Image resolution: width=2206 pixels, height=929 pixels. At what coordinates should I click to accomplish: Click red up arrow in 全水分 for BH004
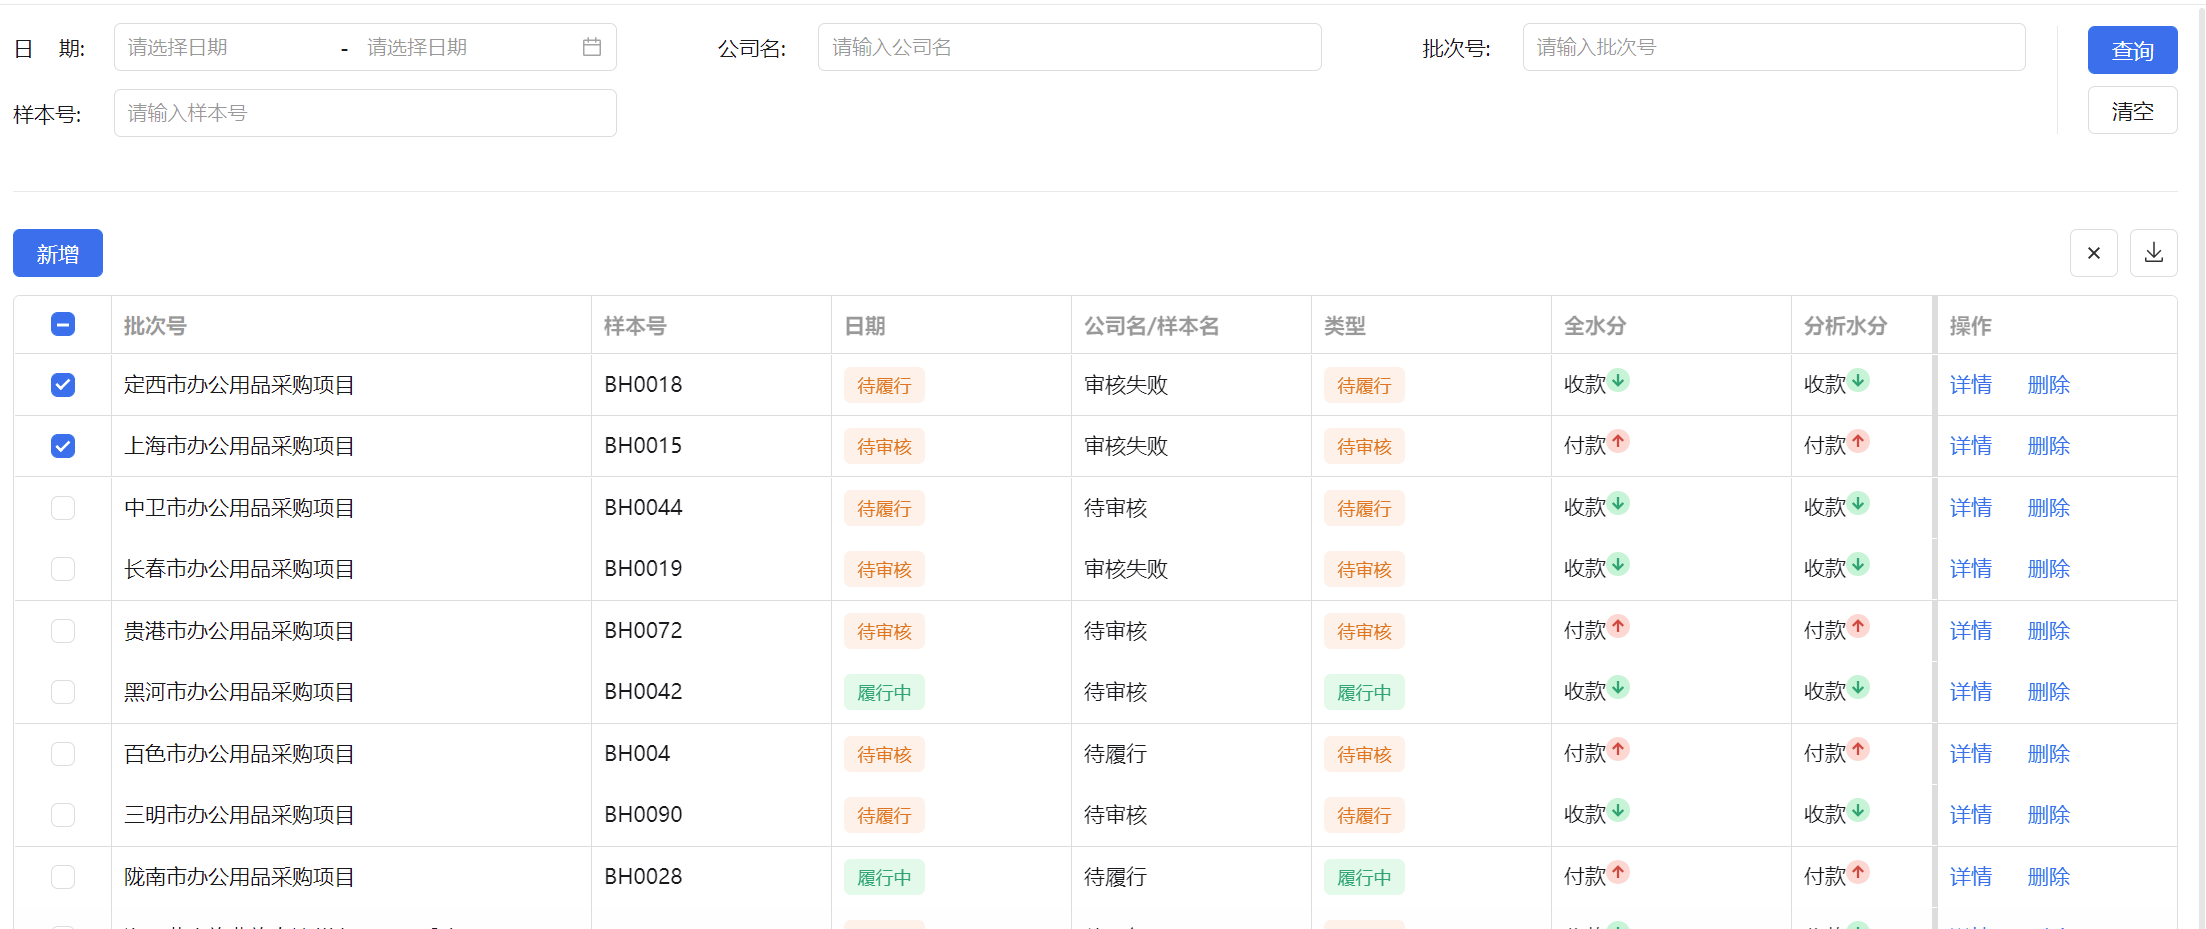click(x=1619, y=749)
